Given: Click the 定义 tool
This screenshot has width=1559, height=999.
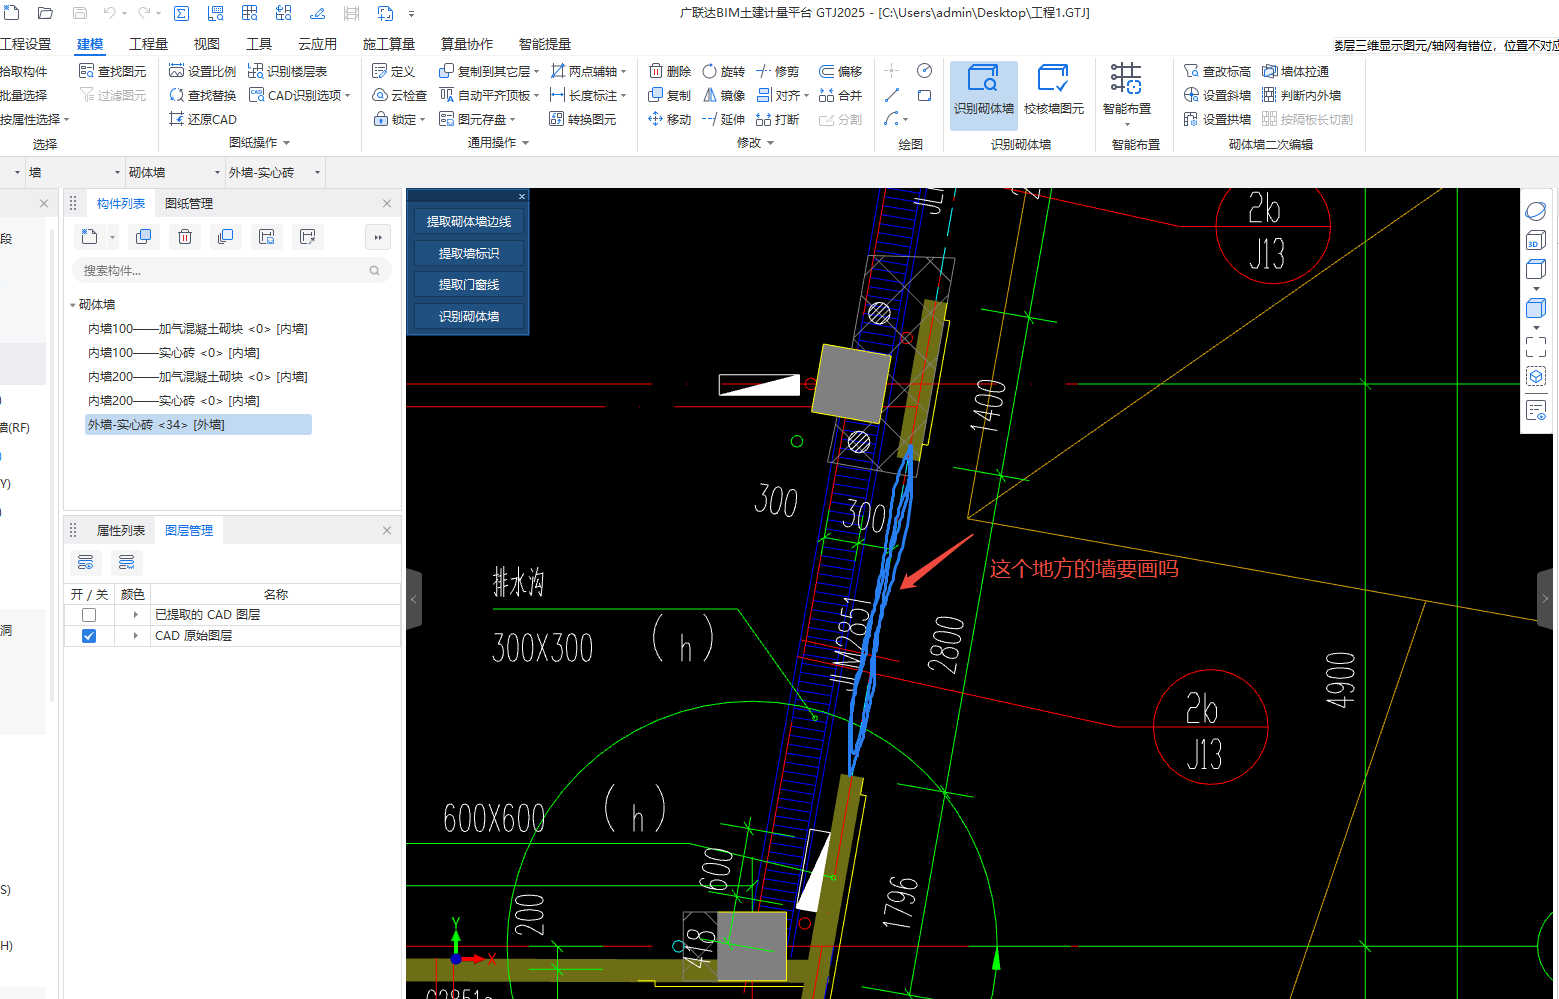Looking at the screenshot, I should (394, 71).
